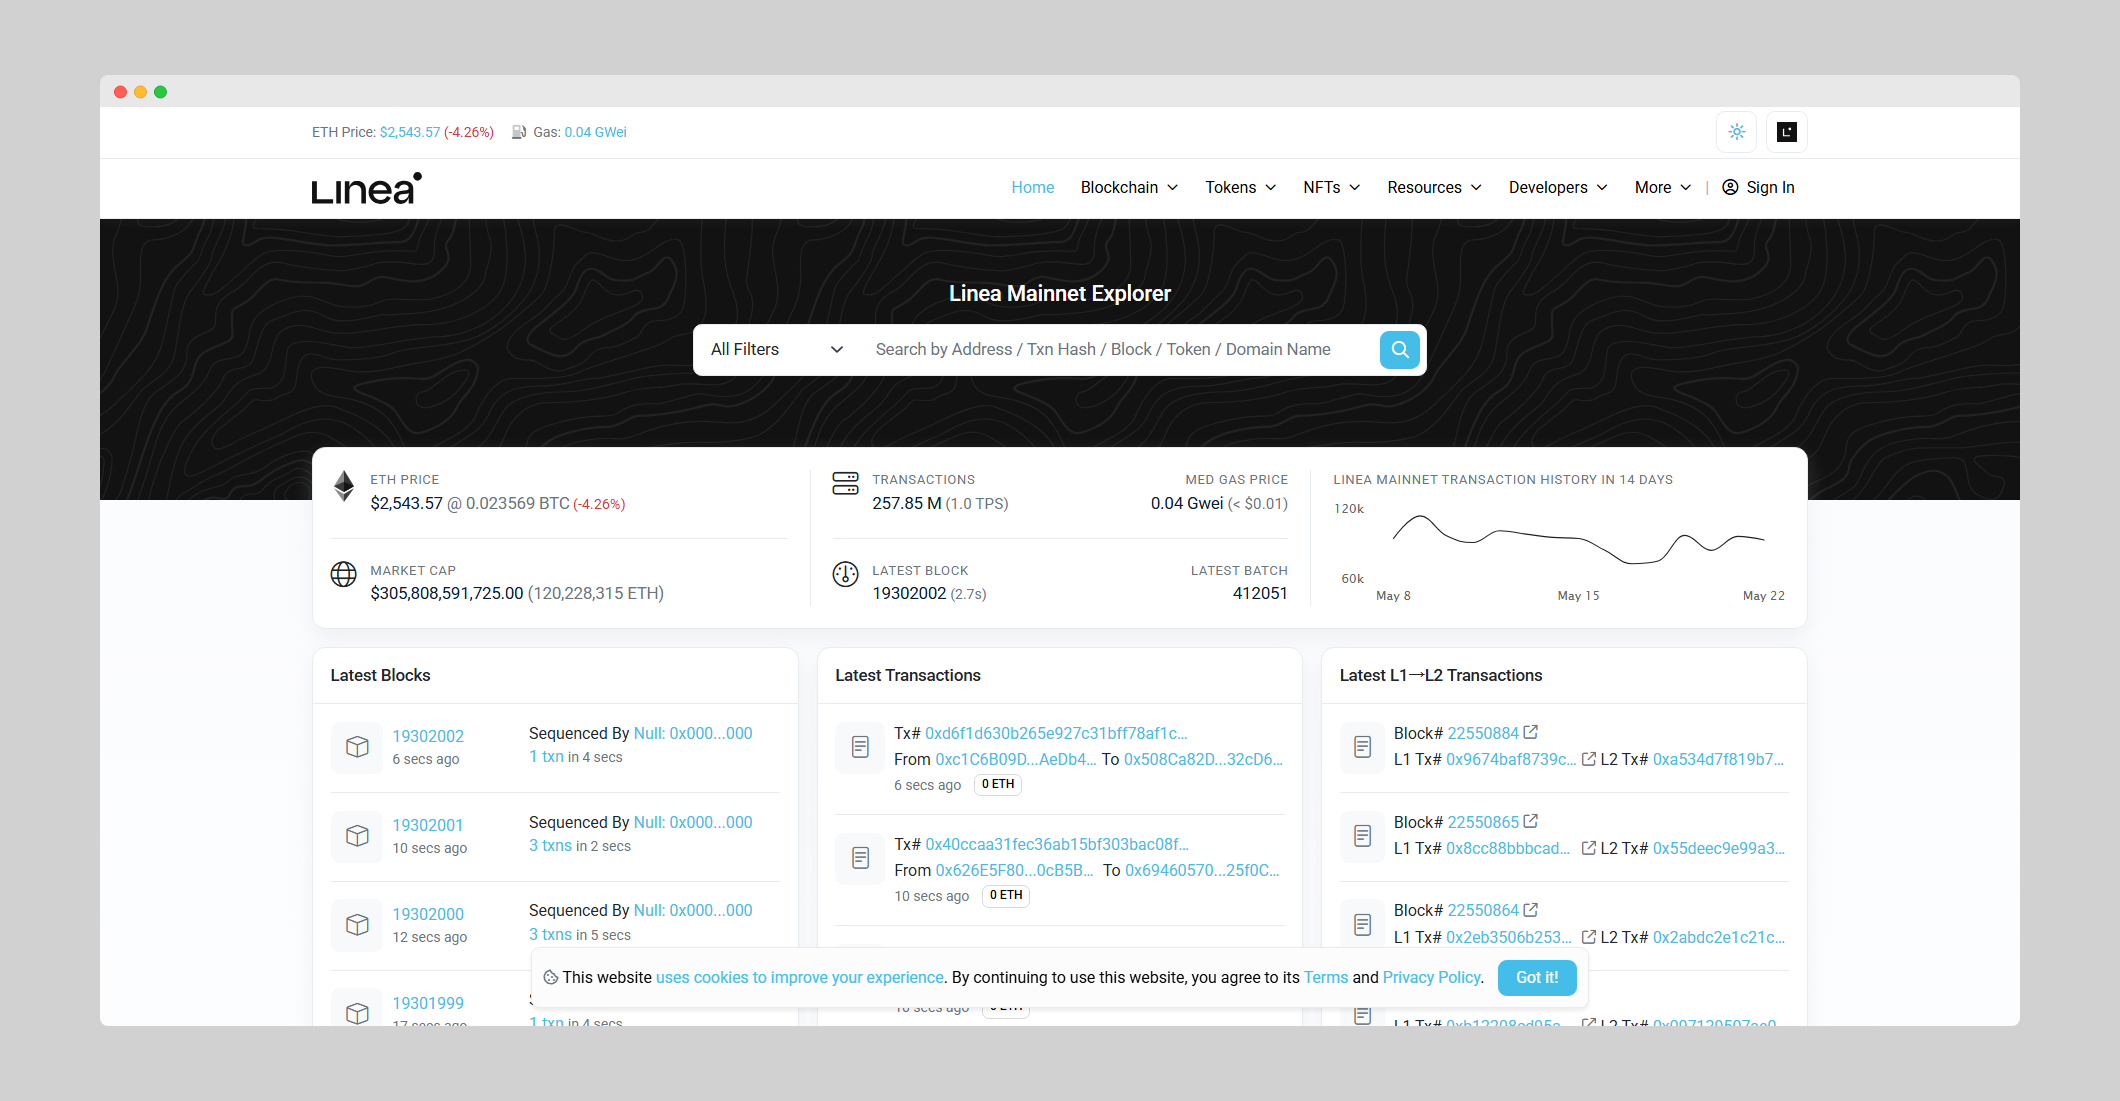Click the Linea network square icon button
This screenshot has height=1101, width=2120.
(x=1787, y=132)
